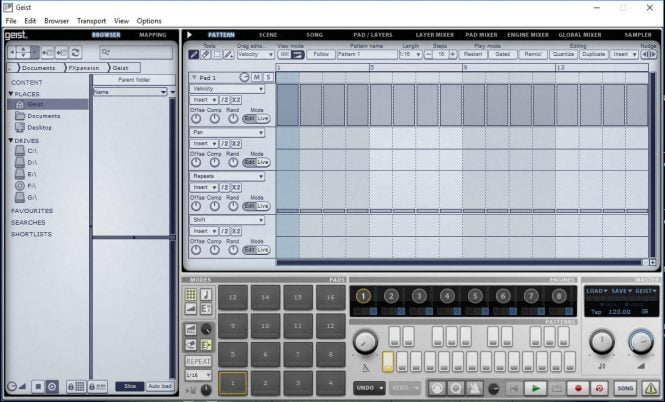The width and height of the screenshot is (665, 402).
Task: Click the warning triangle panic icon
Action: point(650,388)
